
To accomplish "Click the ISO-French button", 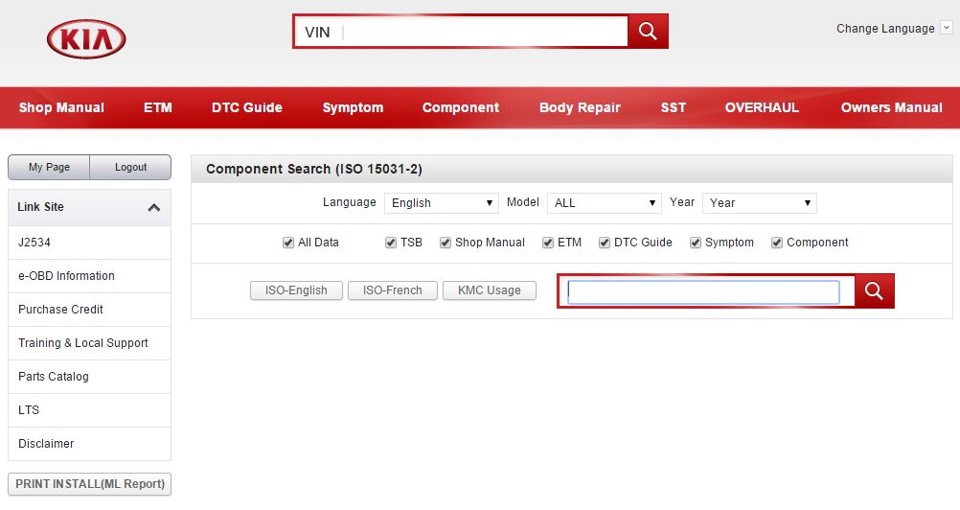I will (x=392, y=290).
